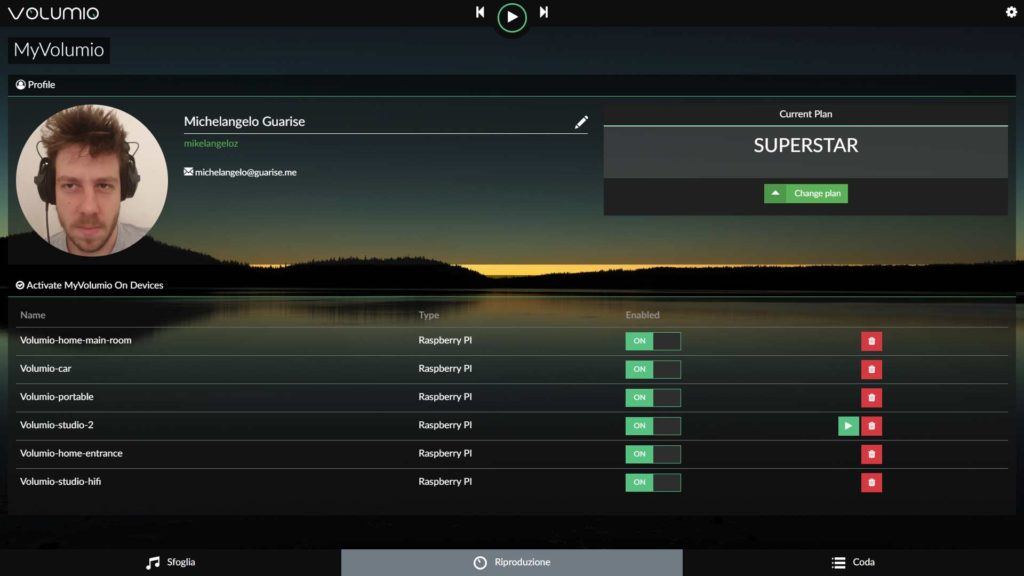Select the Riproduzione playback tab
1024x576 pixels.
[x=511, y=562]
